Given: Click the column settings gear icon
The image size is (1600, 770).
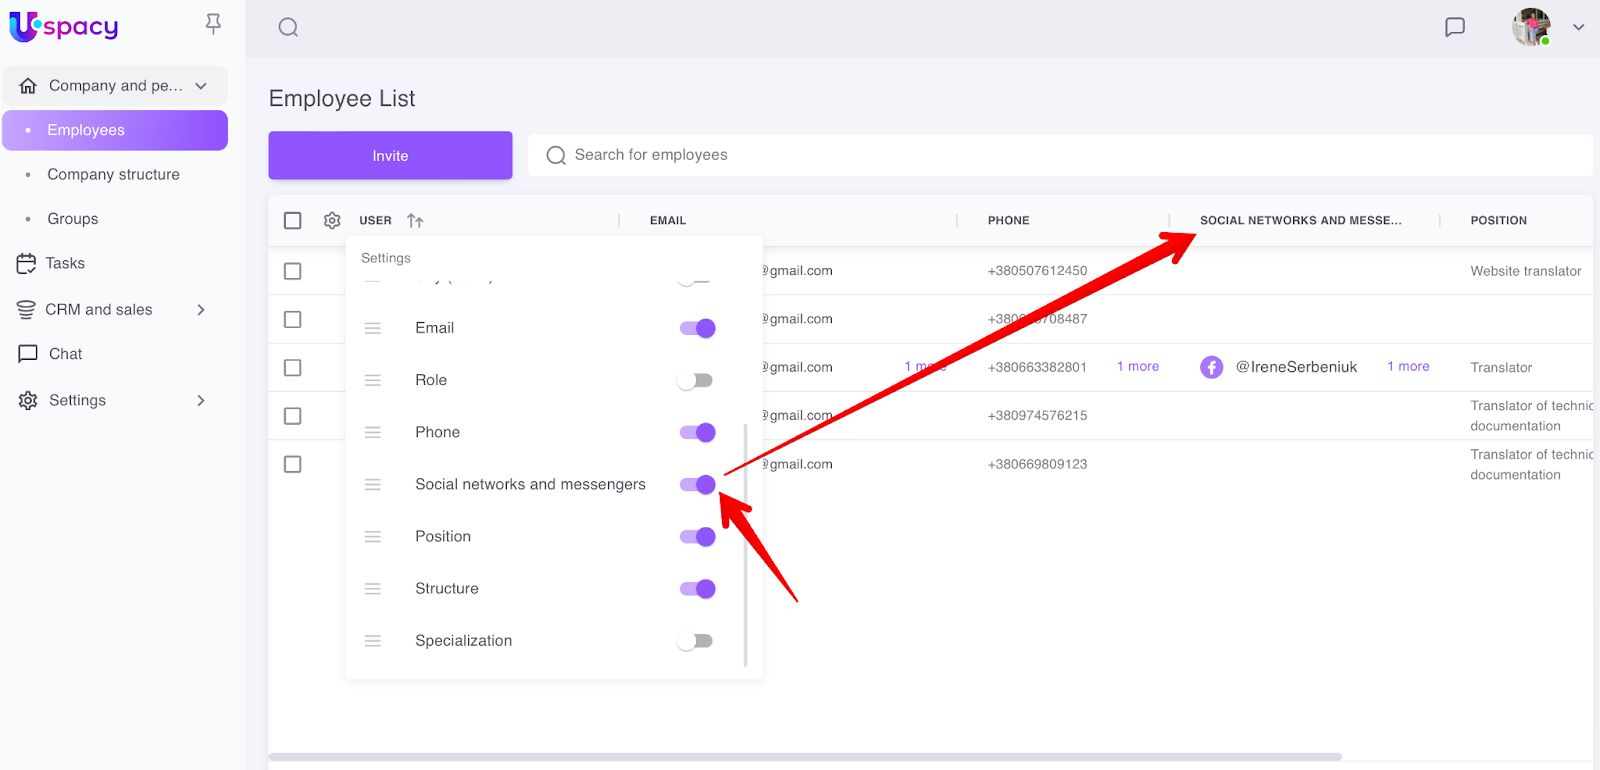Looking at the screenshot, I should (332, 220).
